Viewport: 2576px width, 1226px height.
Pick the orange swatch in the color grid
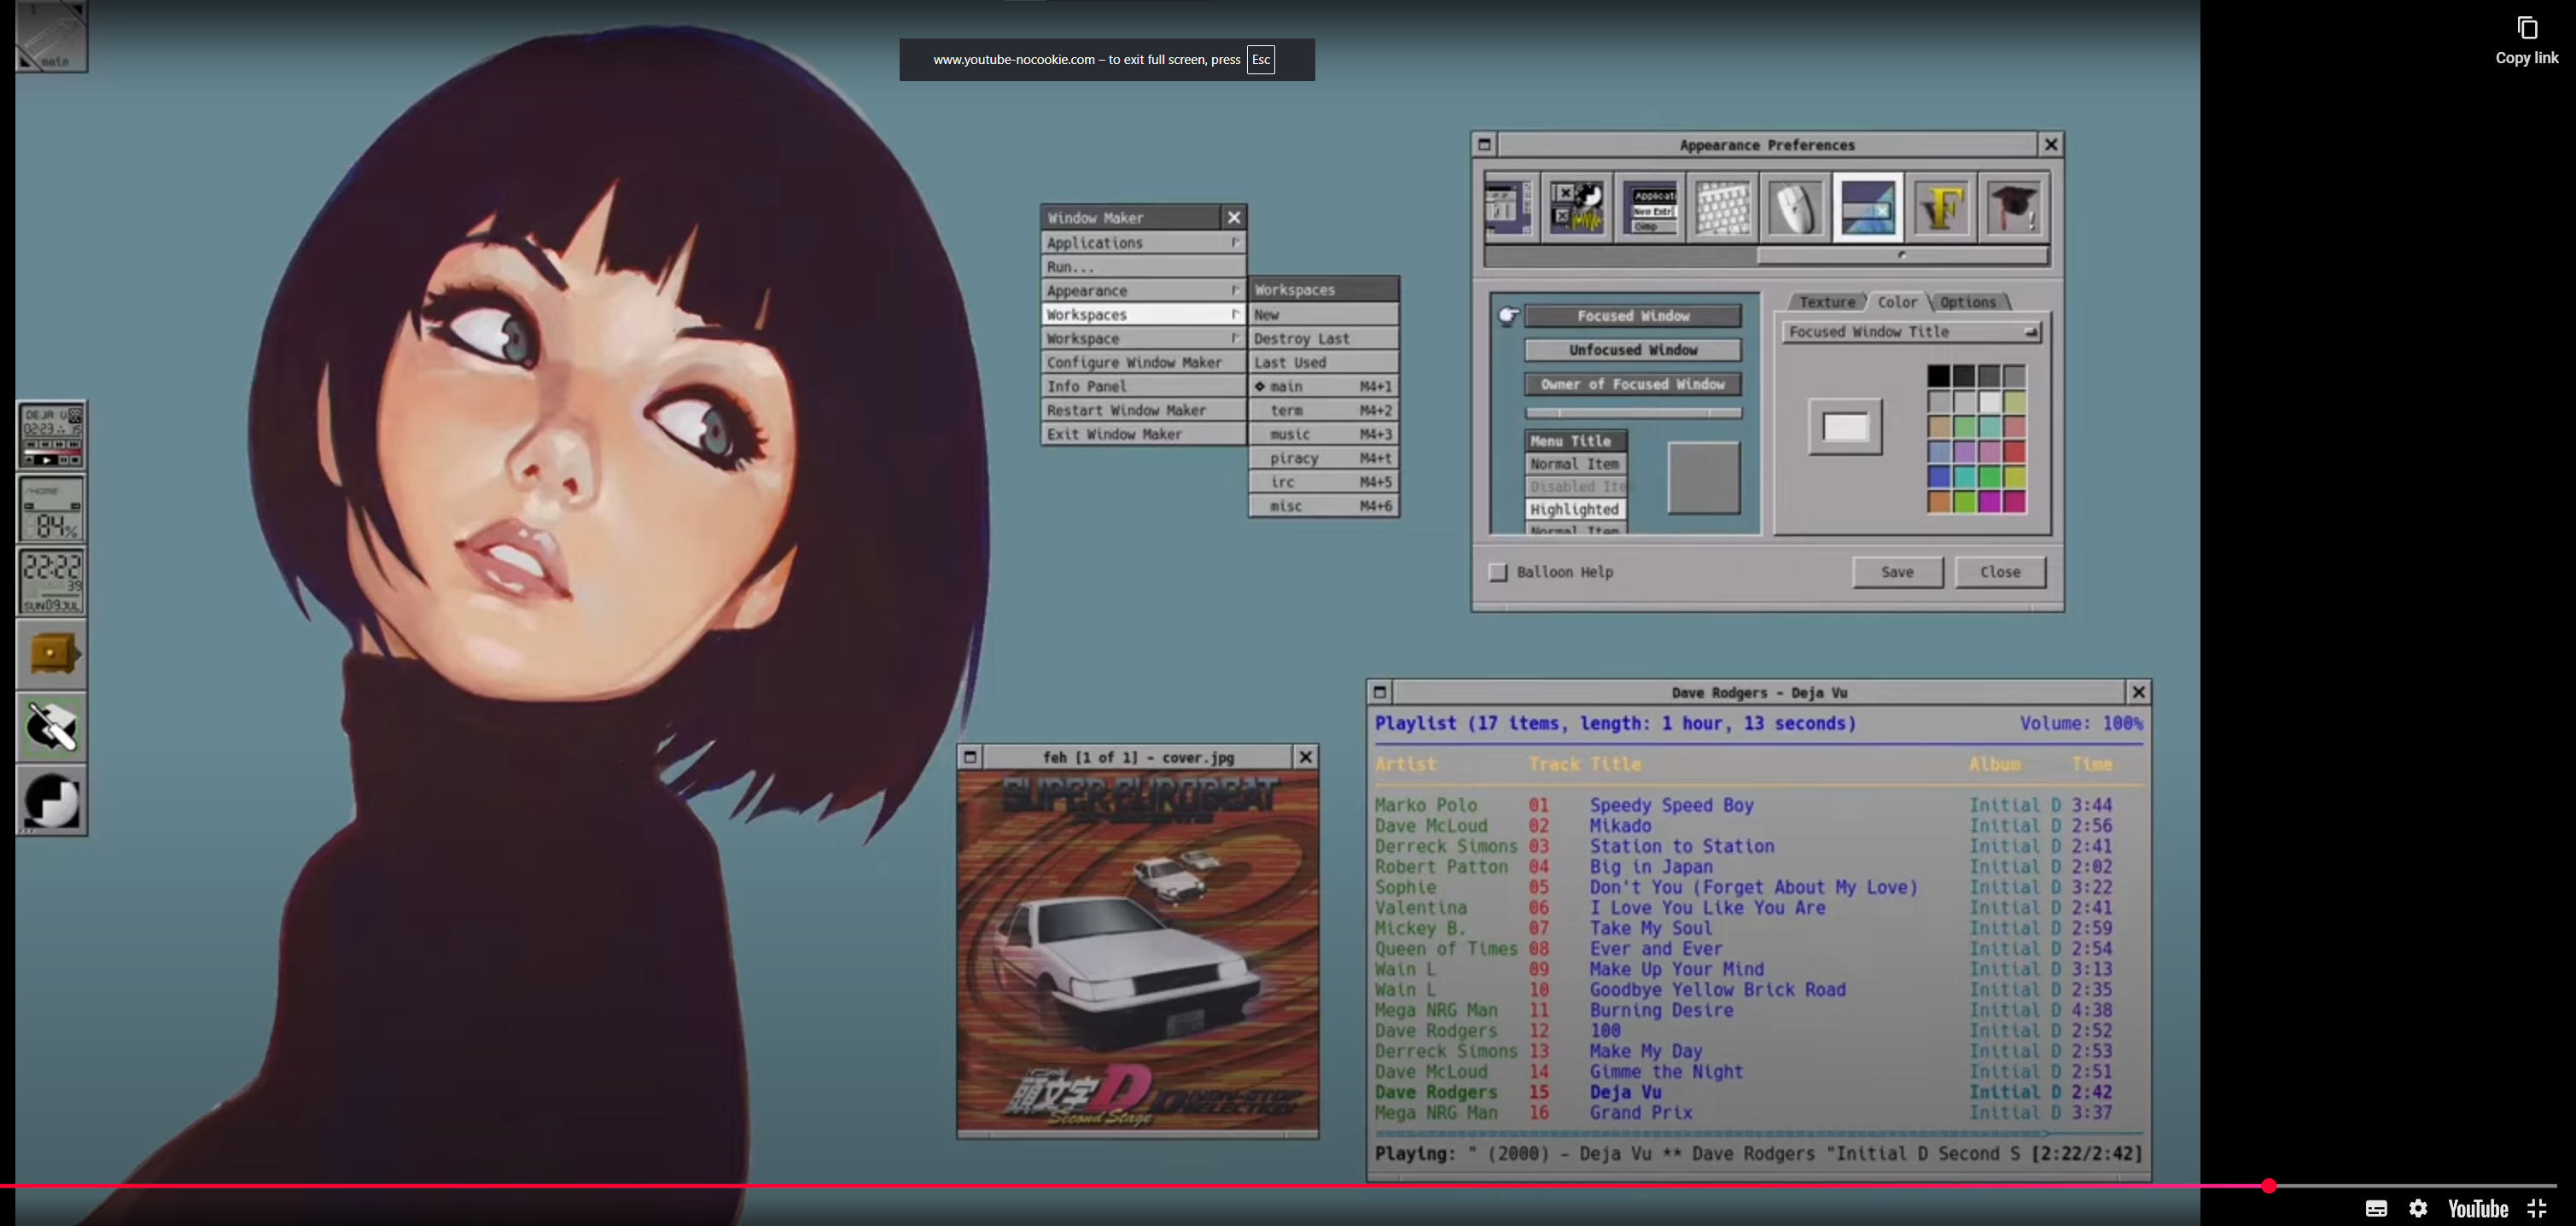point(1938,502)
